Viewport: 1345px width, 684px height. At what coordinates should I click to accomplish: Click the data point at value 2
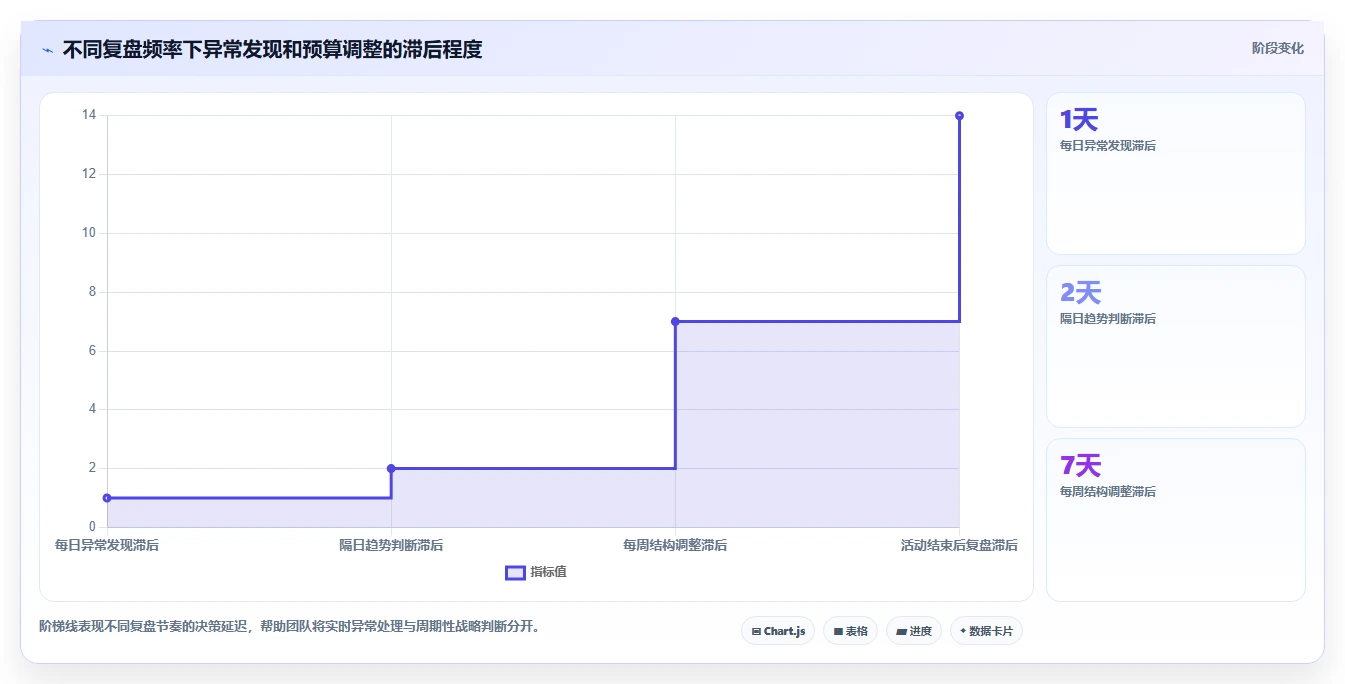(391, 468)
